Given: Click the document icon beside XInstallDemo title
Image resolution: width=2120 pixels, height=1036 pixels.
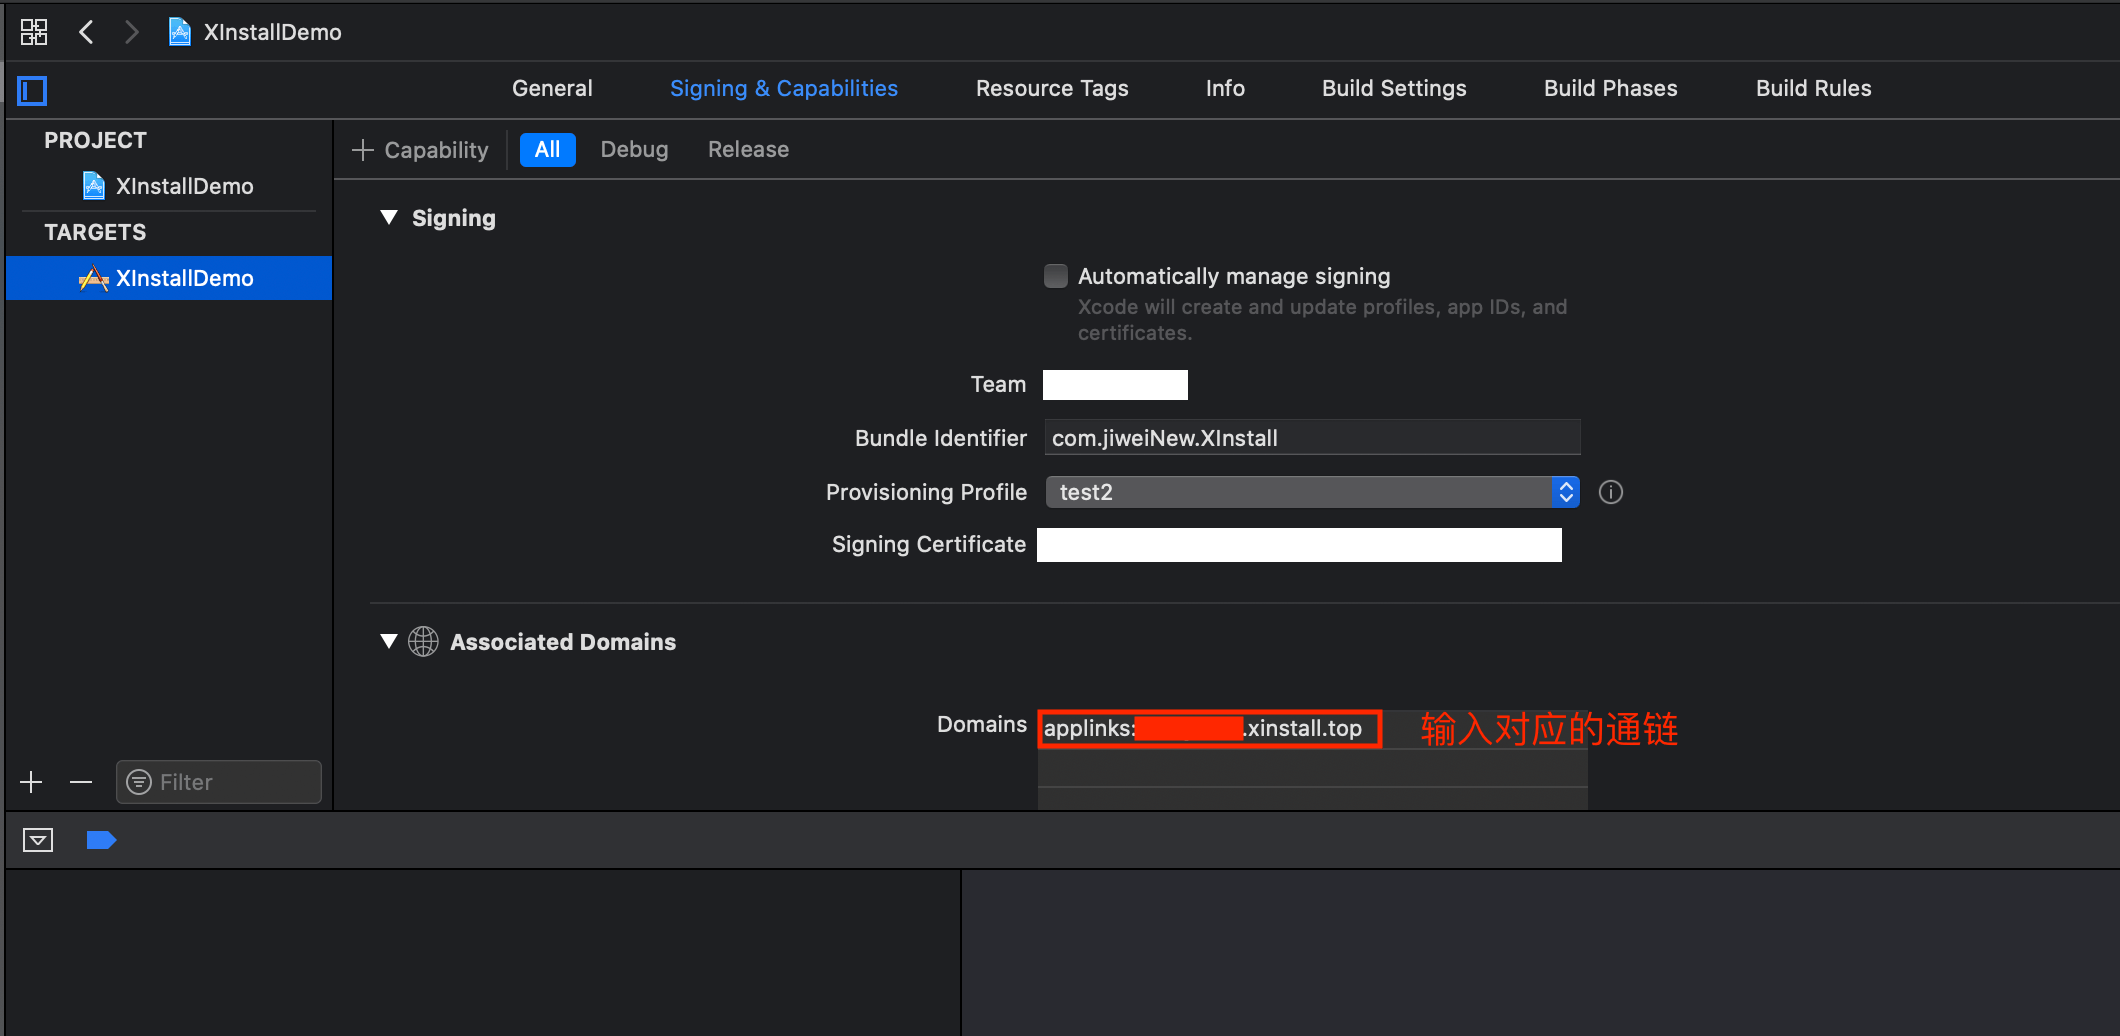Looking at the screenshot, I should point(179,31).
